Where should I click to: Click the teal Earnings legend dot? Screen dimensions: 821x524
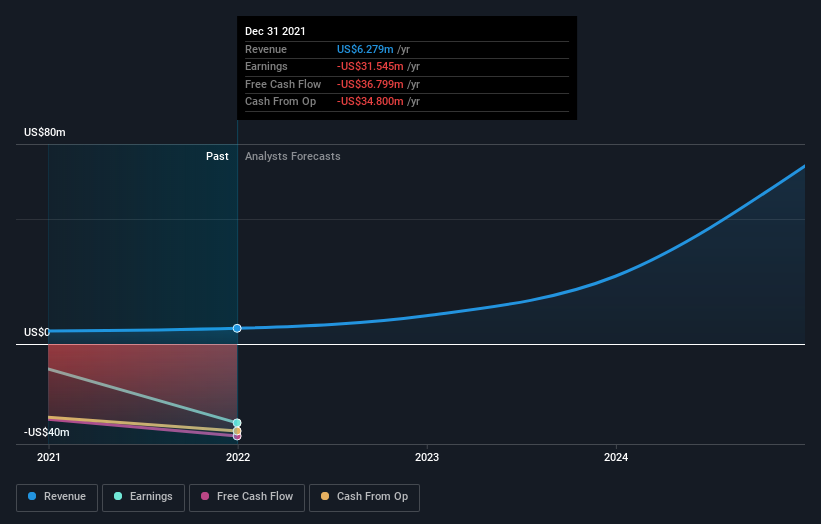[x=118, y=496]
